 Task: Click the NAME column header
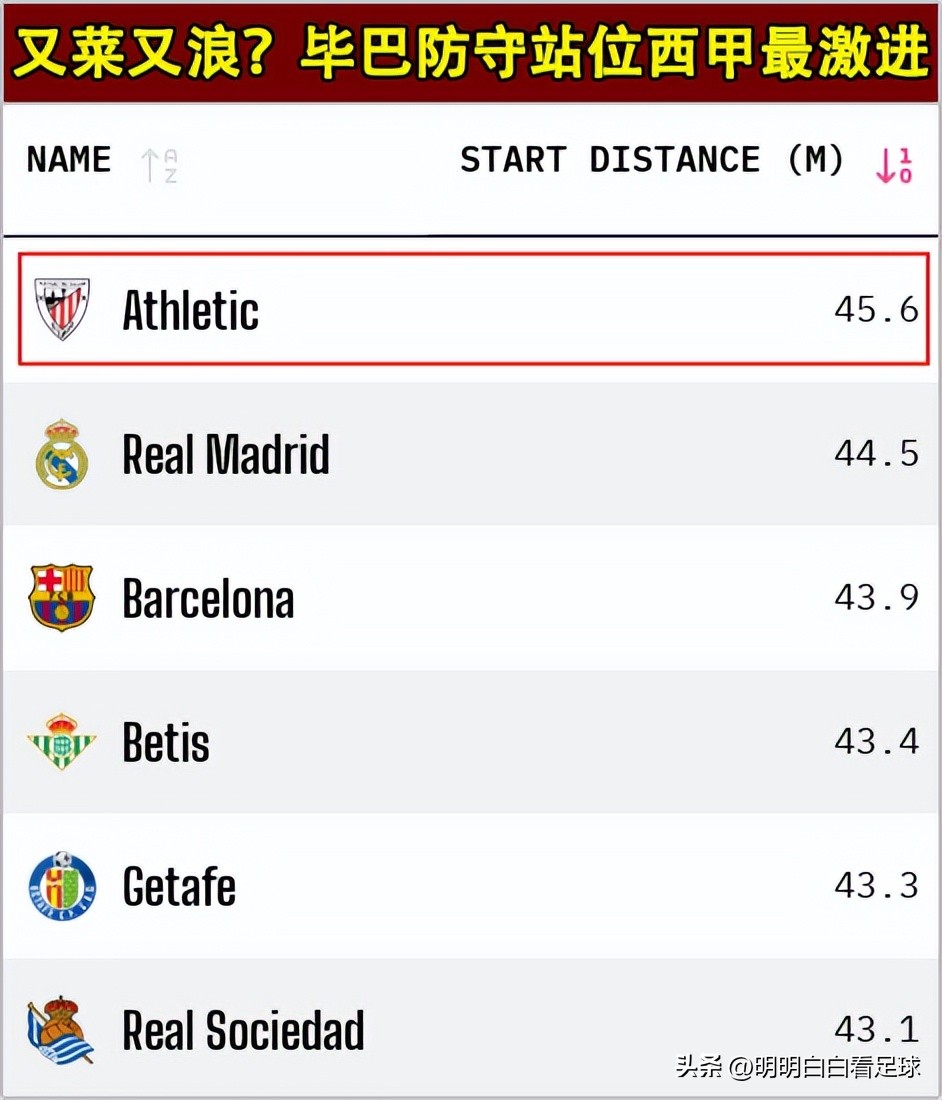click(69, 160)
